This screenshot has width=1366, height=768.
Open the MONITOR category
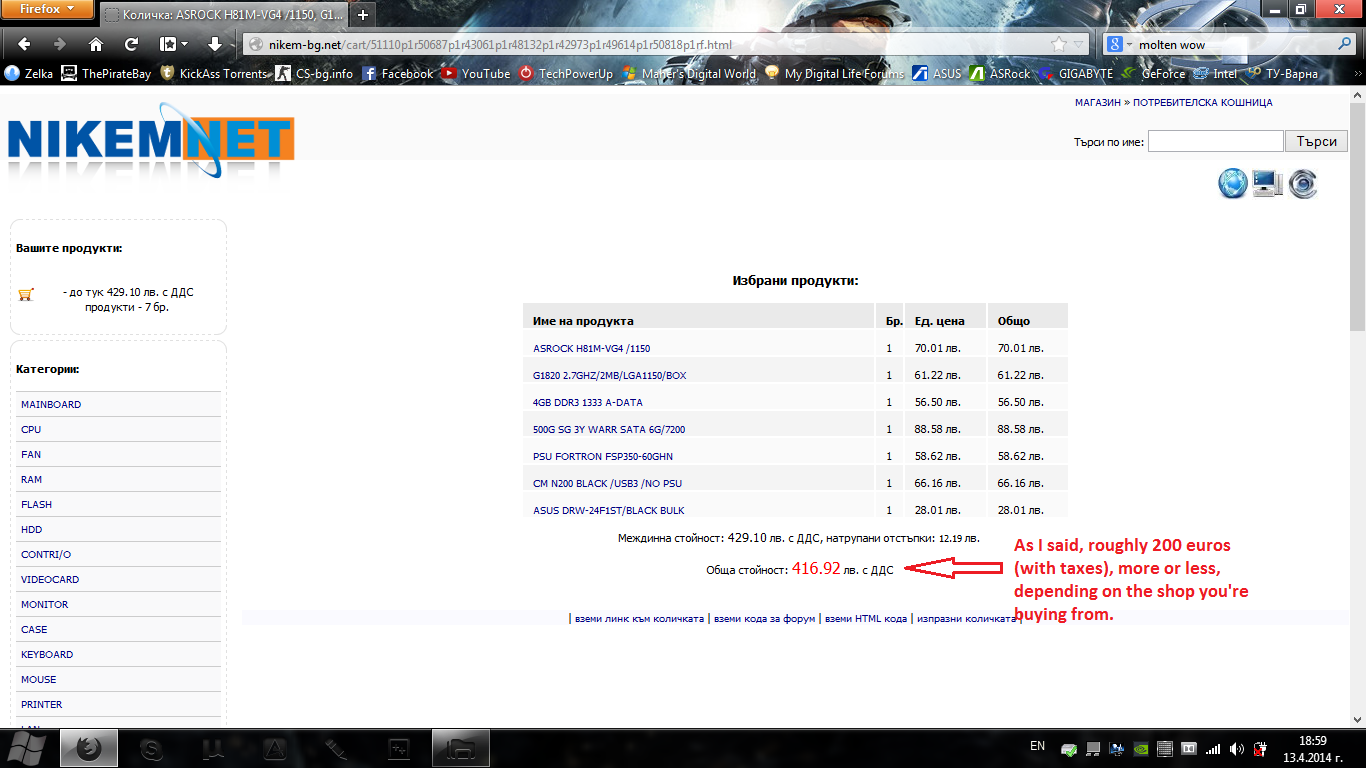(44, 604)
